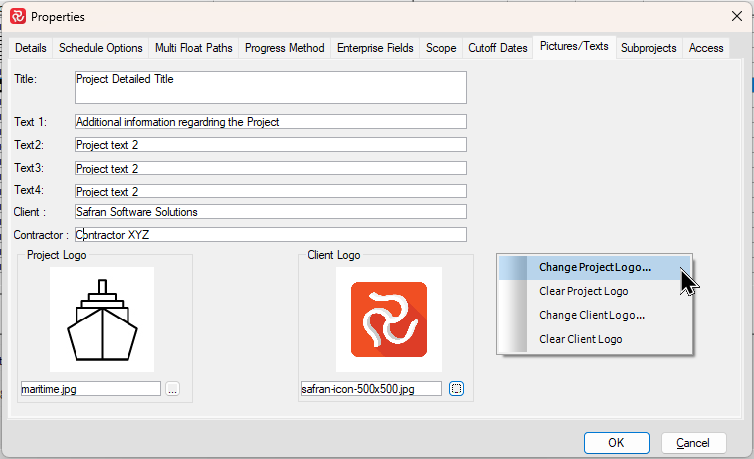Open the Schedule Options tab
The height and width of the screenshot is (459, 754).
[100, 48]
